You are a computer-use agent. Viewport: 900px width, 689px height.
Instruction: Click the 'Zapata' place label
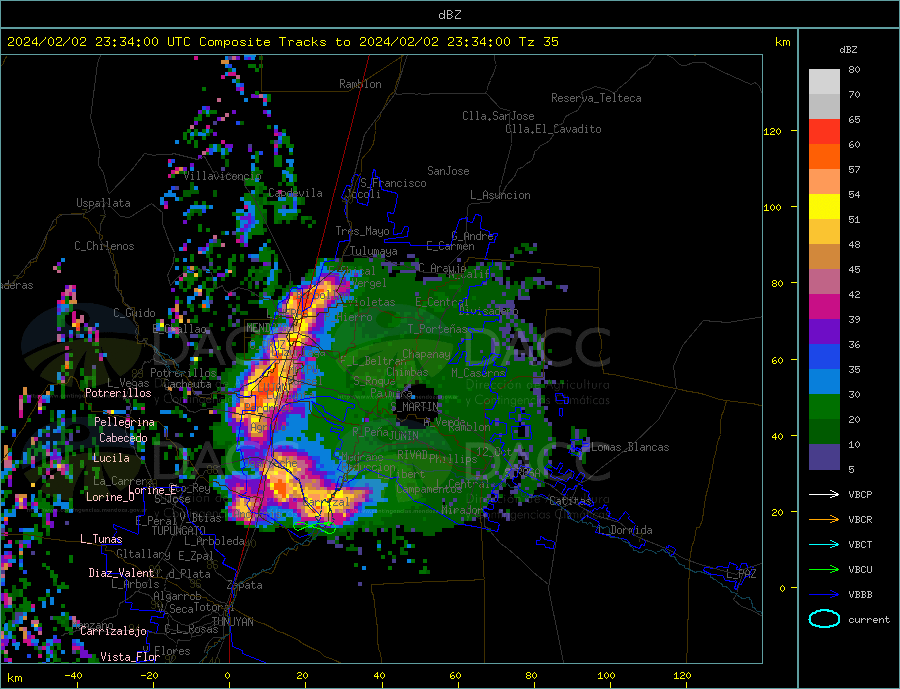click(245, 586)
